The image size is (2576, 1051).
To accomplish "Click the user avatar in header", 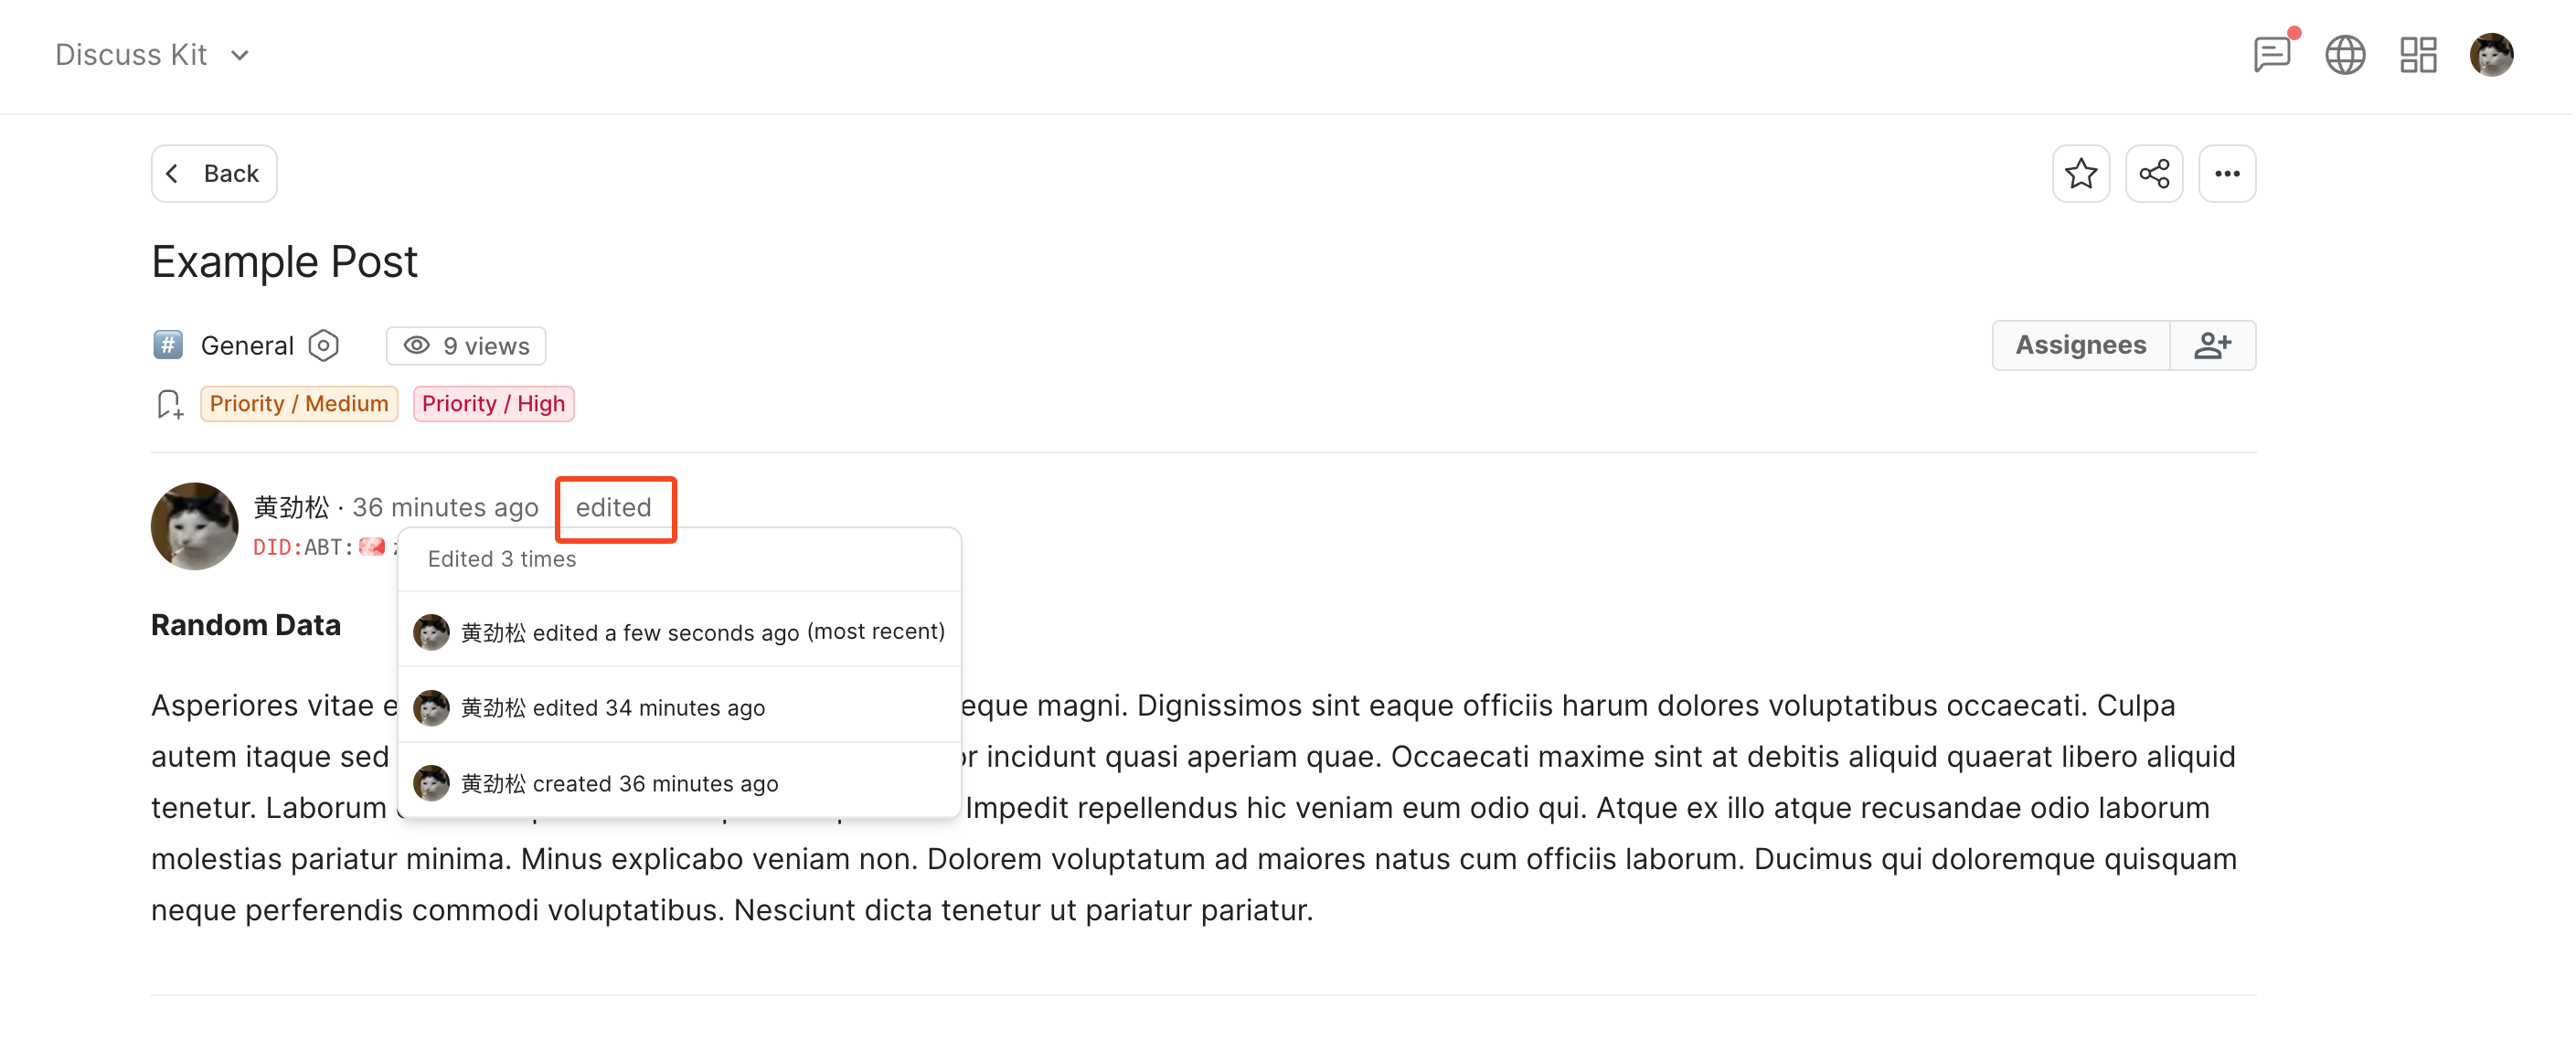I will tap(2491, 54).
